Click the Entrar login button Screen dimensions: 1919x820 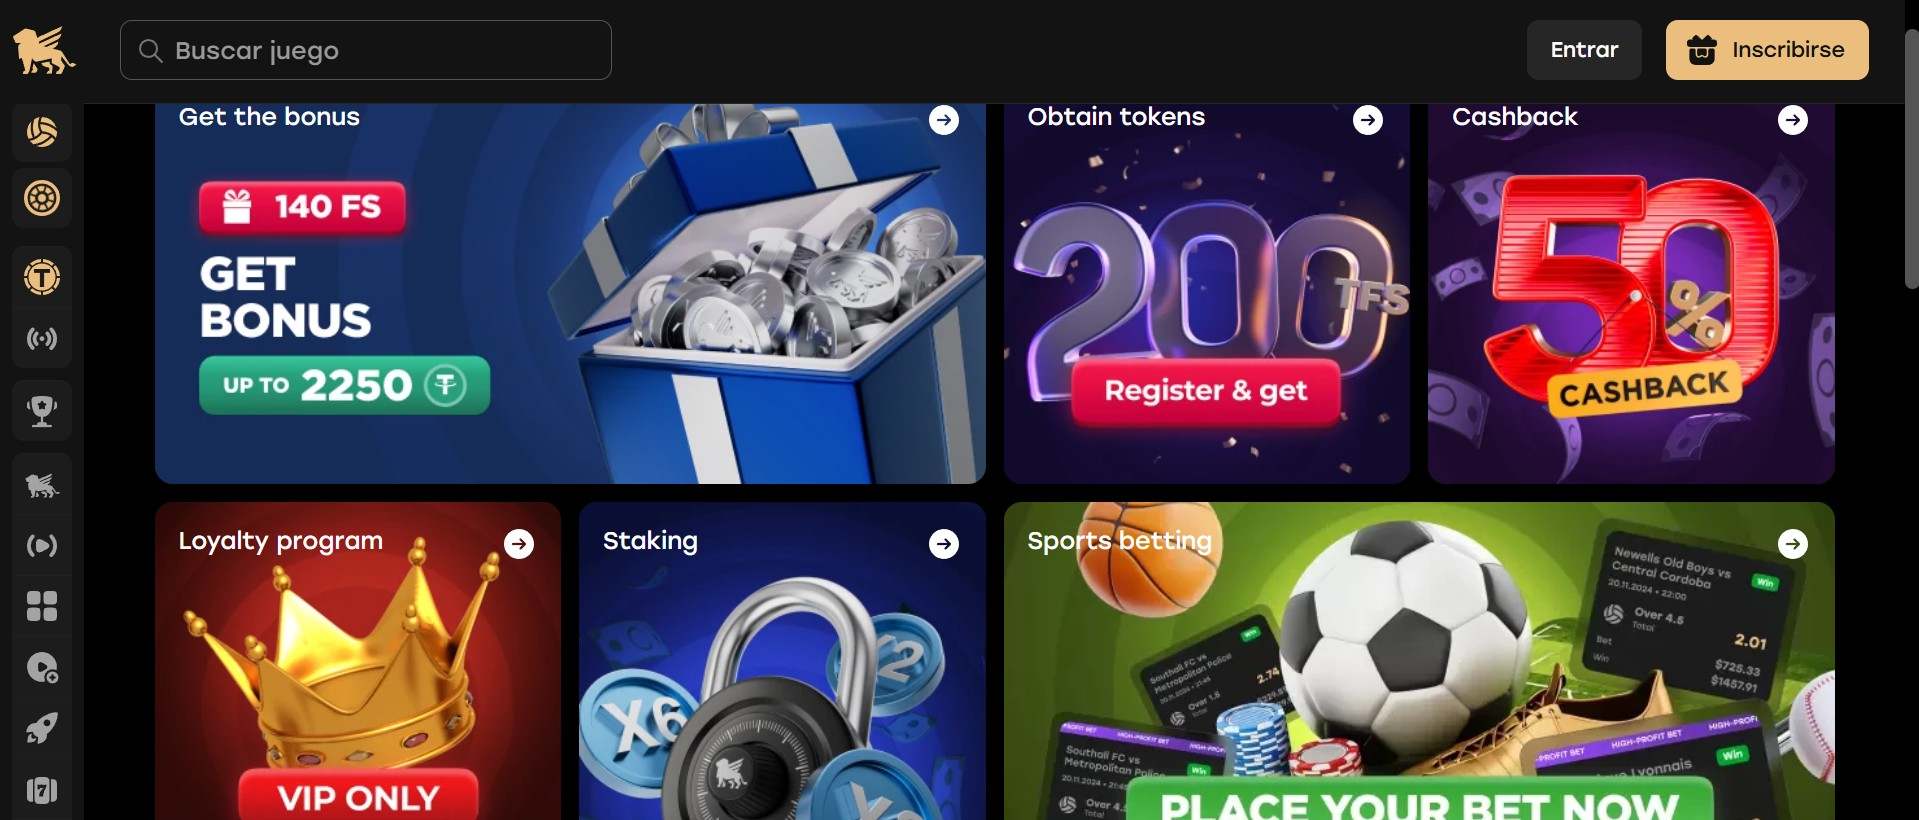tap(1584, 50)
